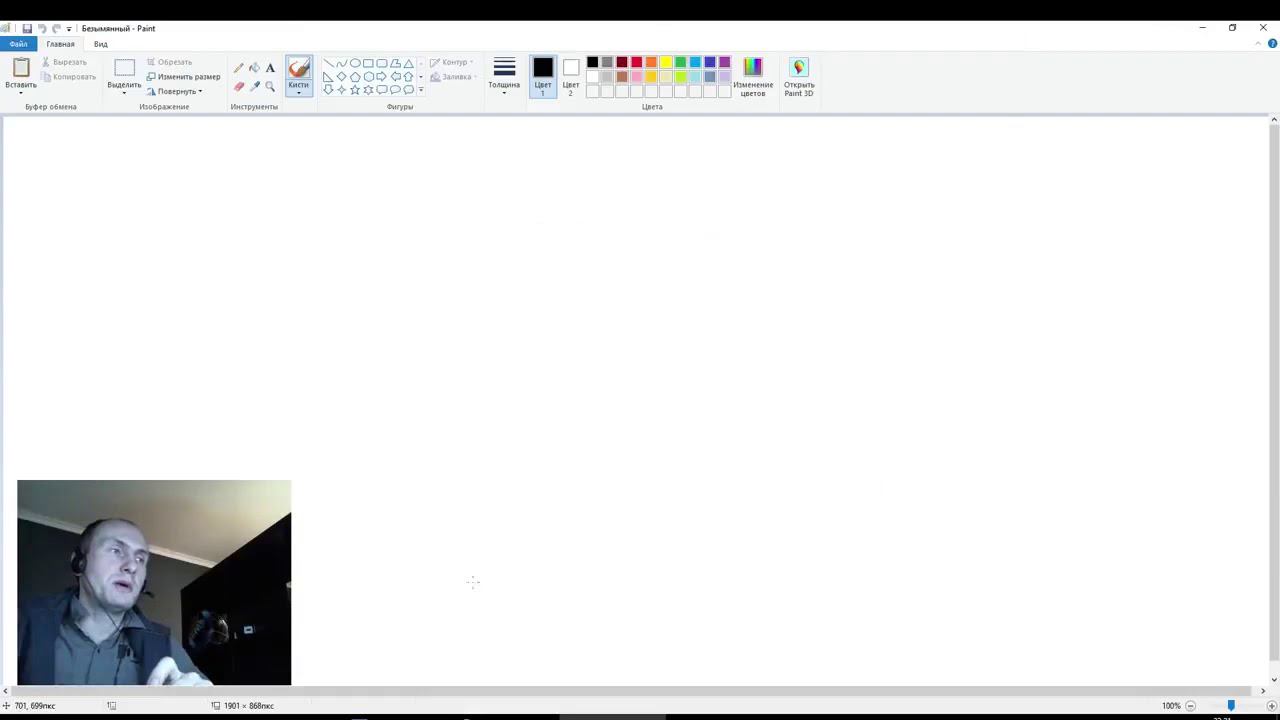Activate Цвет 1 foreground color
Screen dimensions: 1280x720
[543, 76]
